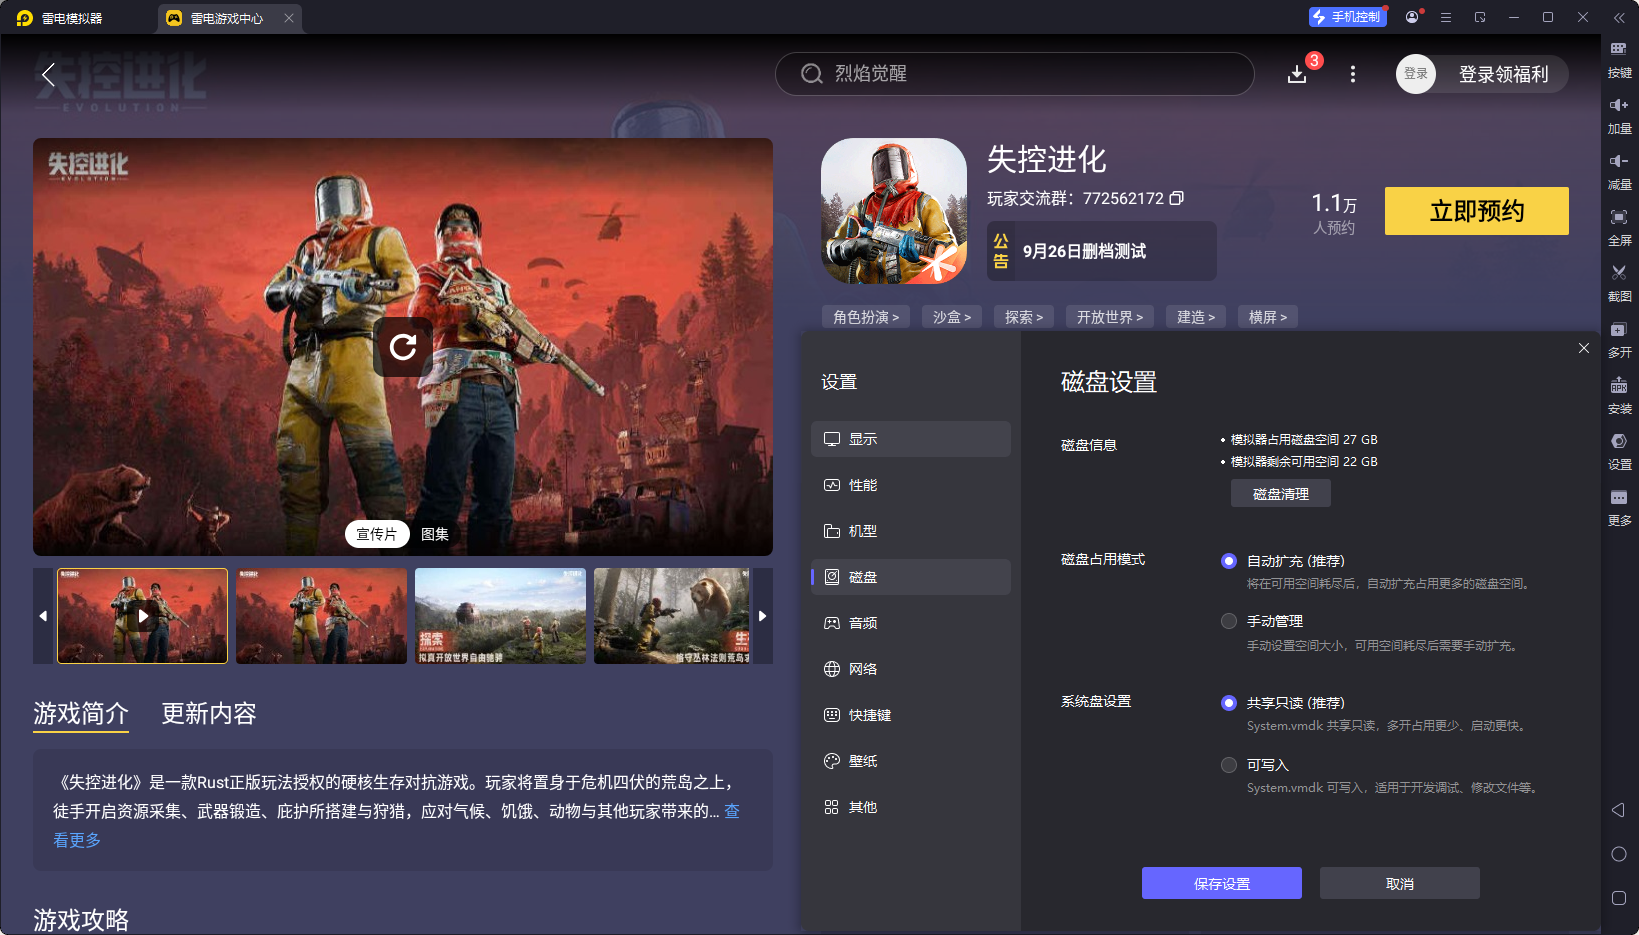
Task: Open the 多开 multi-instance manager
Action: (1620, 340)
